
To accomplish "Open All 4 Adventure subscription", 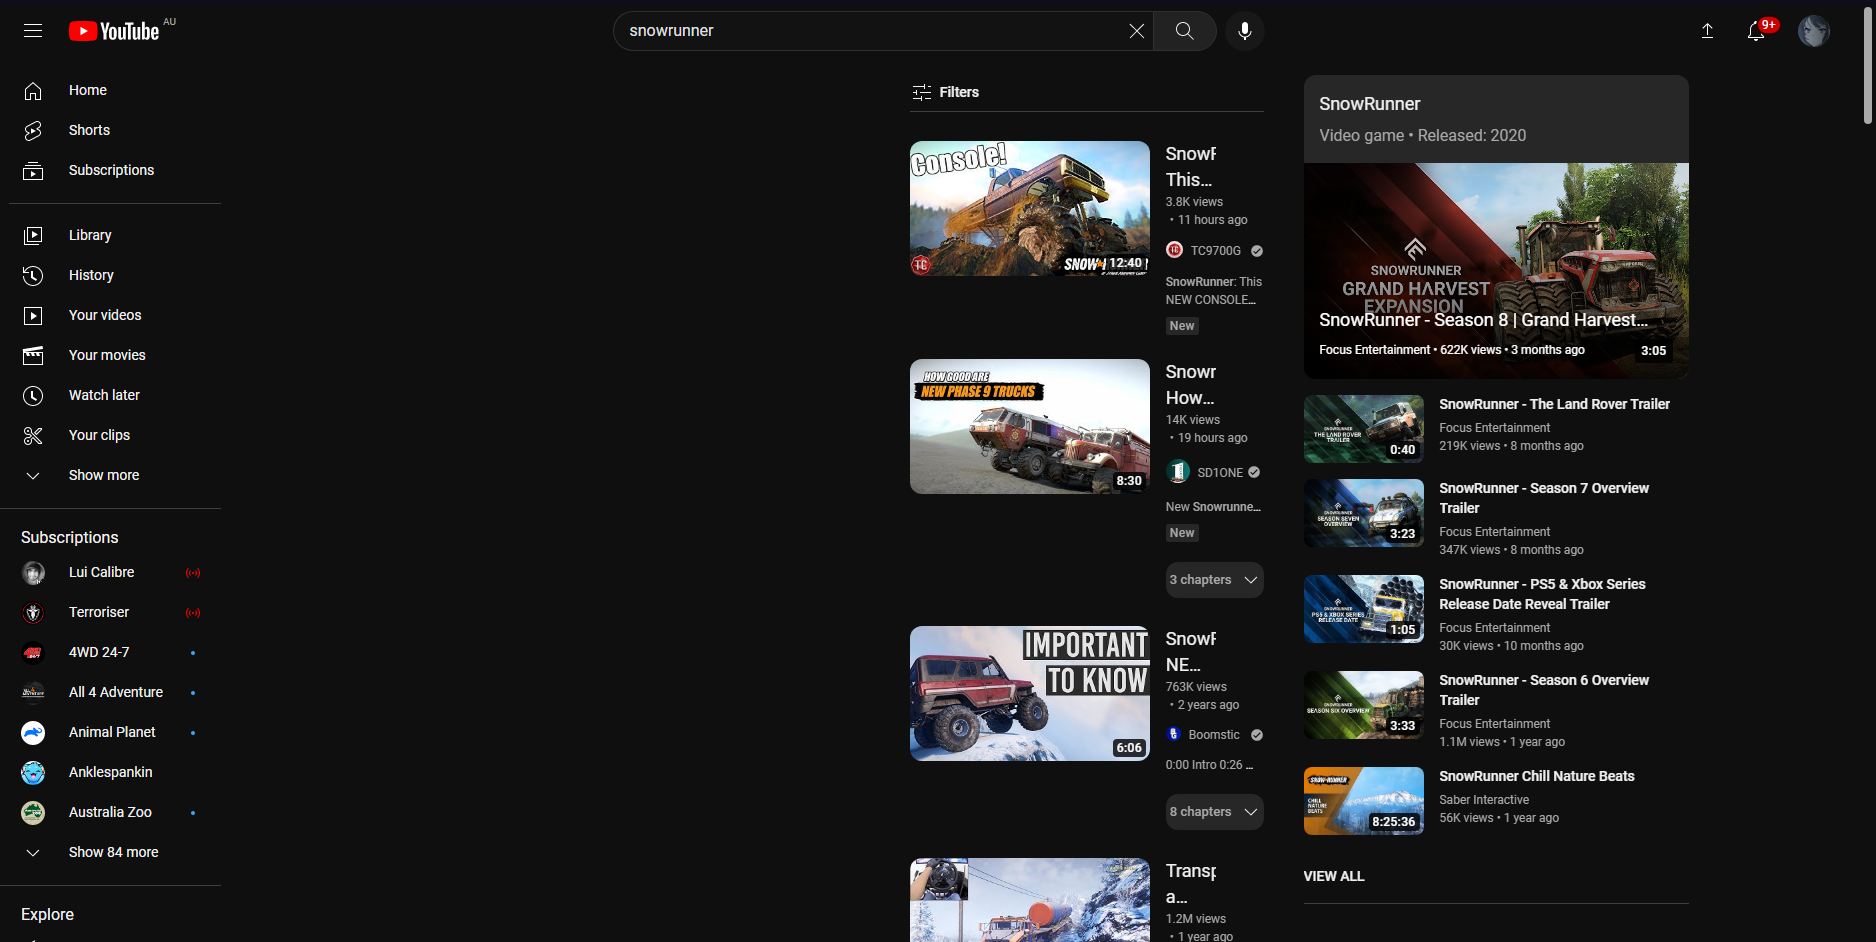I will point(115,692).
